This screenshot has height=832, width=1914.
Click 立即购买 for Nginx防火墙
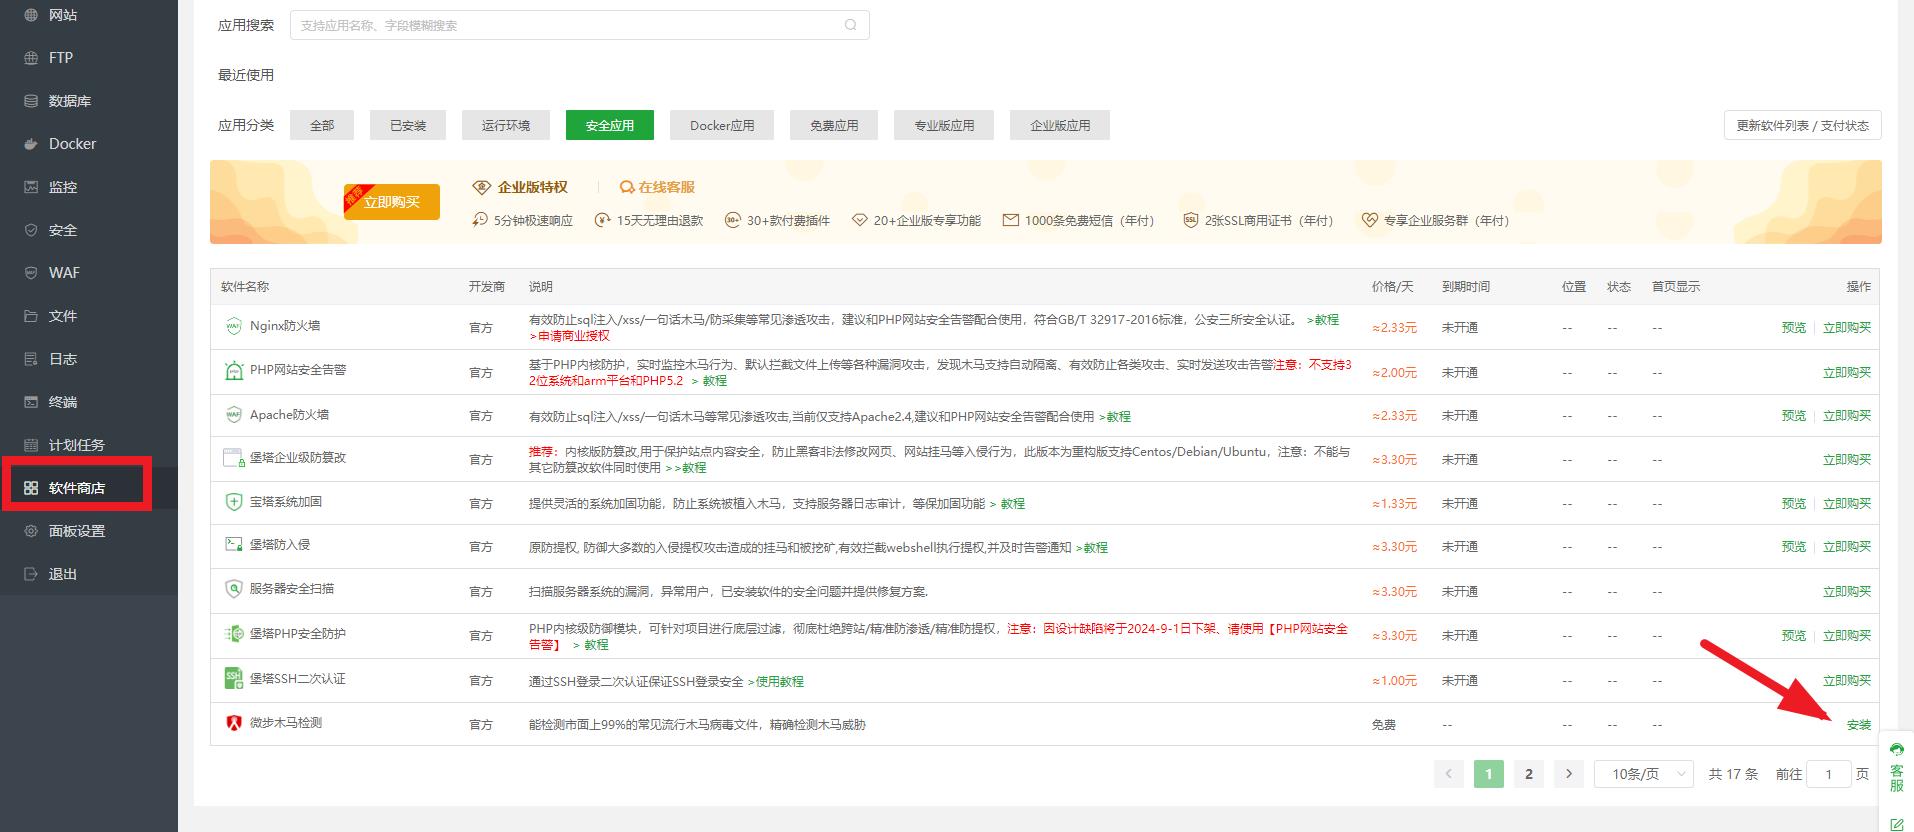[1846, 328]
